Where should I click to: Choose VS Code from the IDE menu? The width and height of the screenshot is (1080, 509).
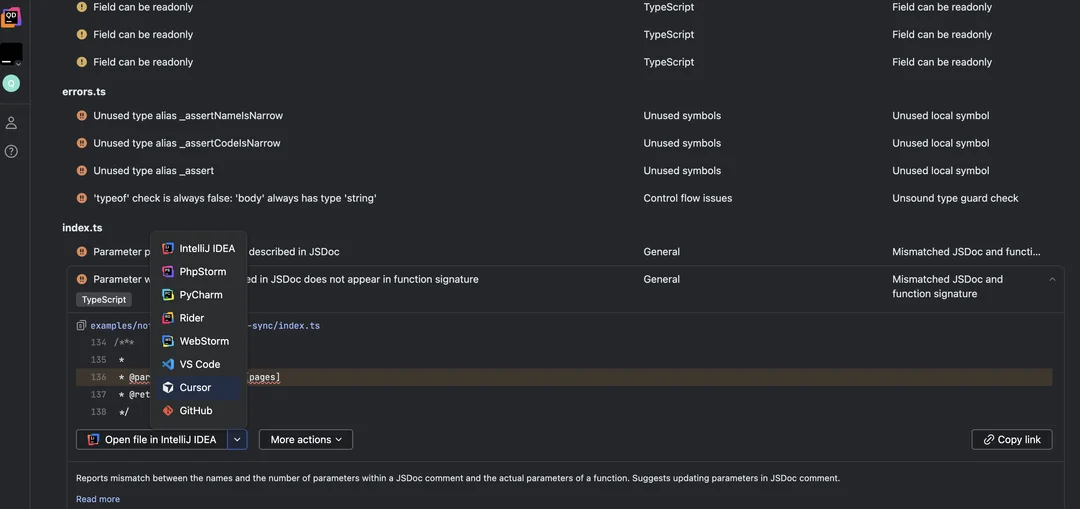198,364
